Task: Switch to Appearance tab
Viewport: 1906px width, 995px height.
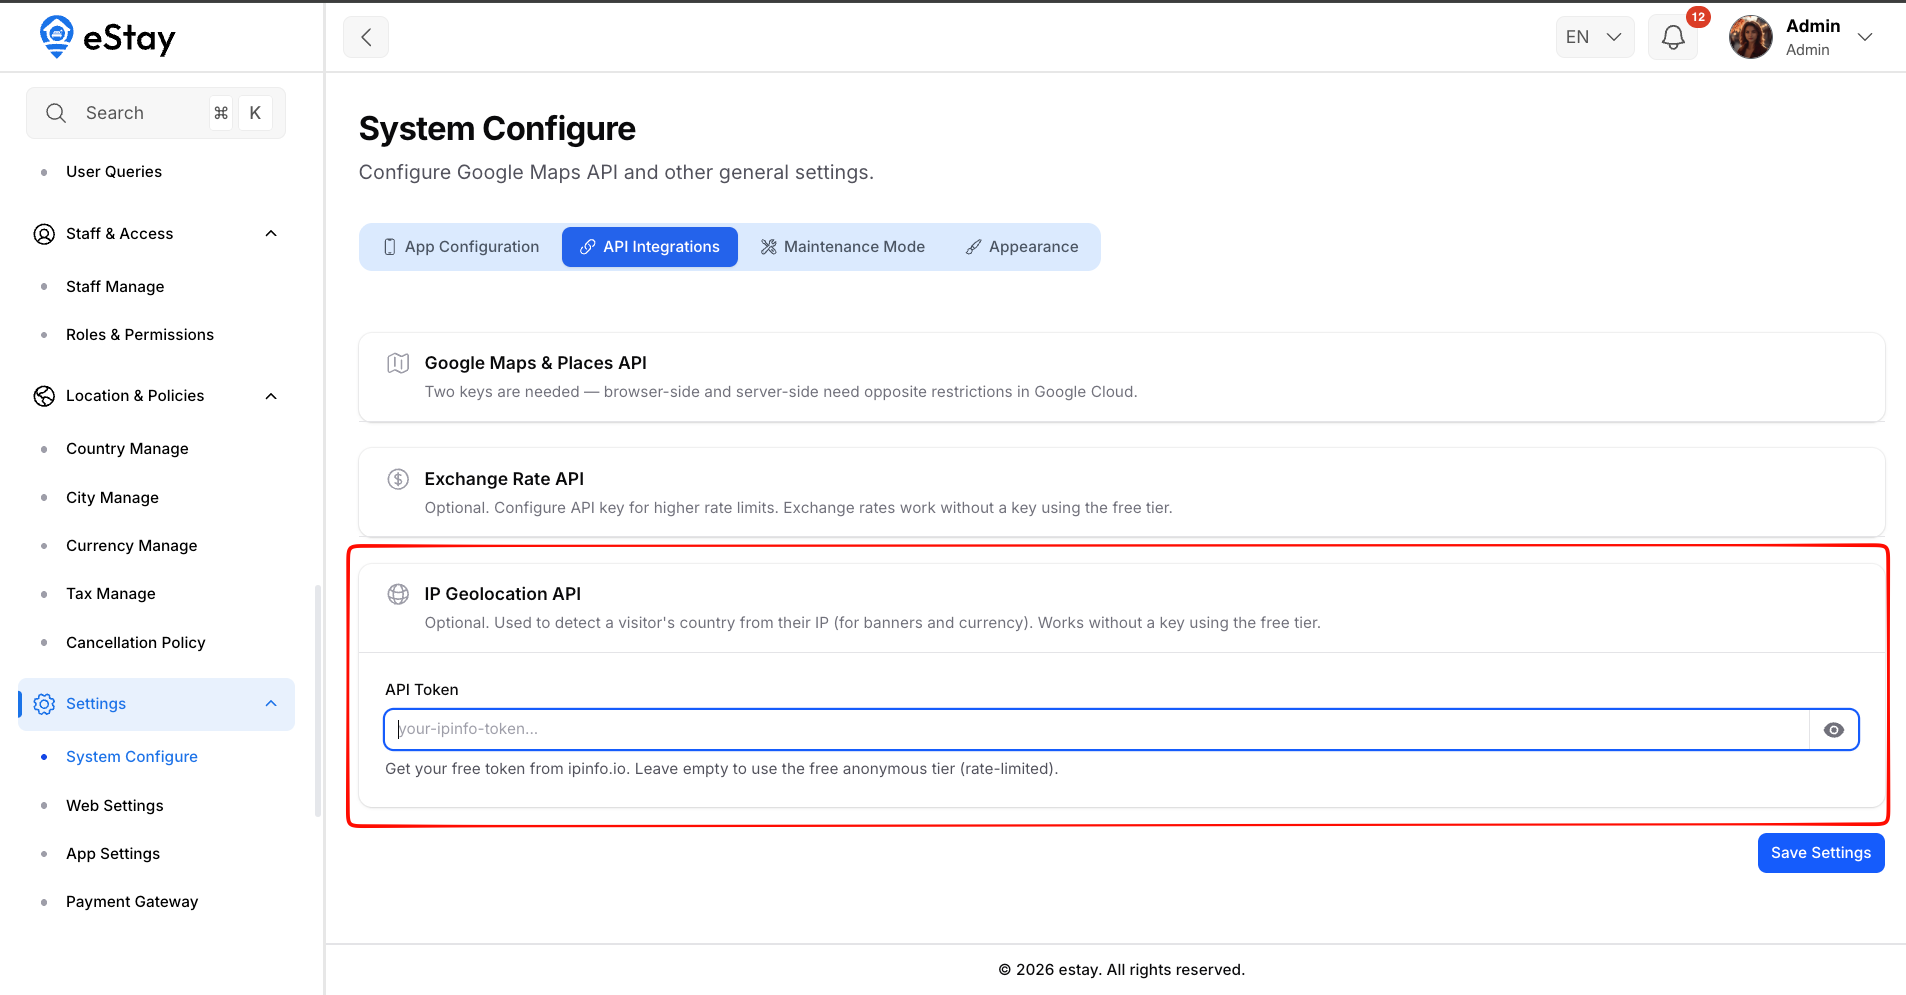Action: tap(1022, 247)
